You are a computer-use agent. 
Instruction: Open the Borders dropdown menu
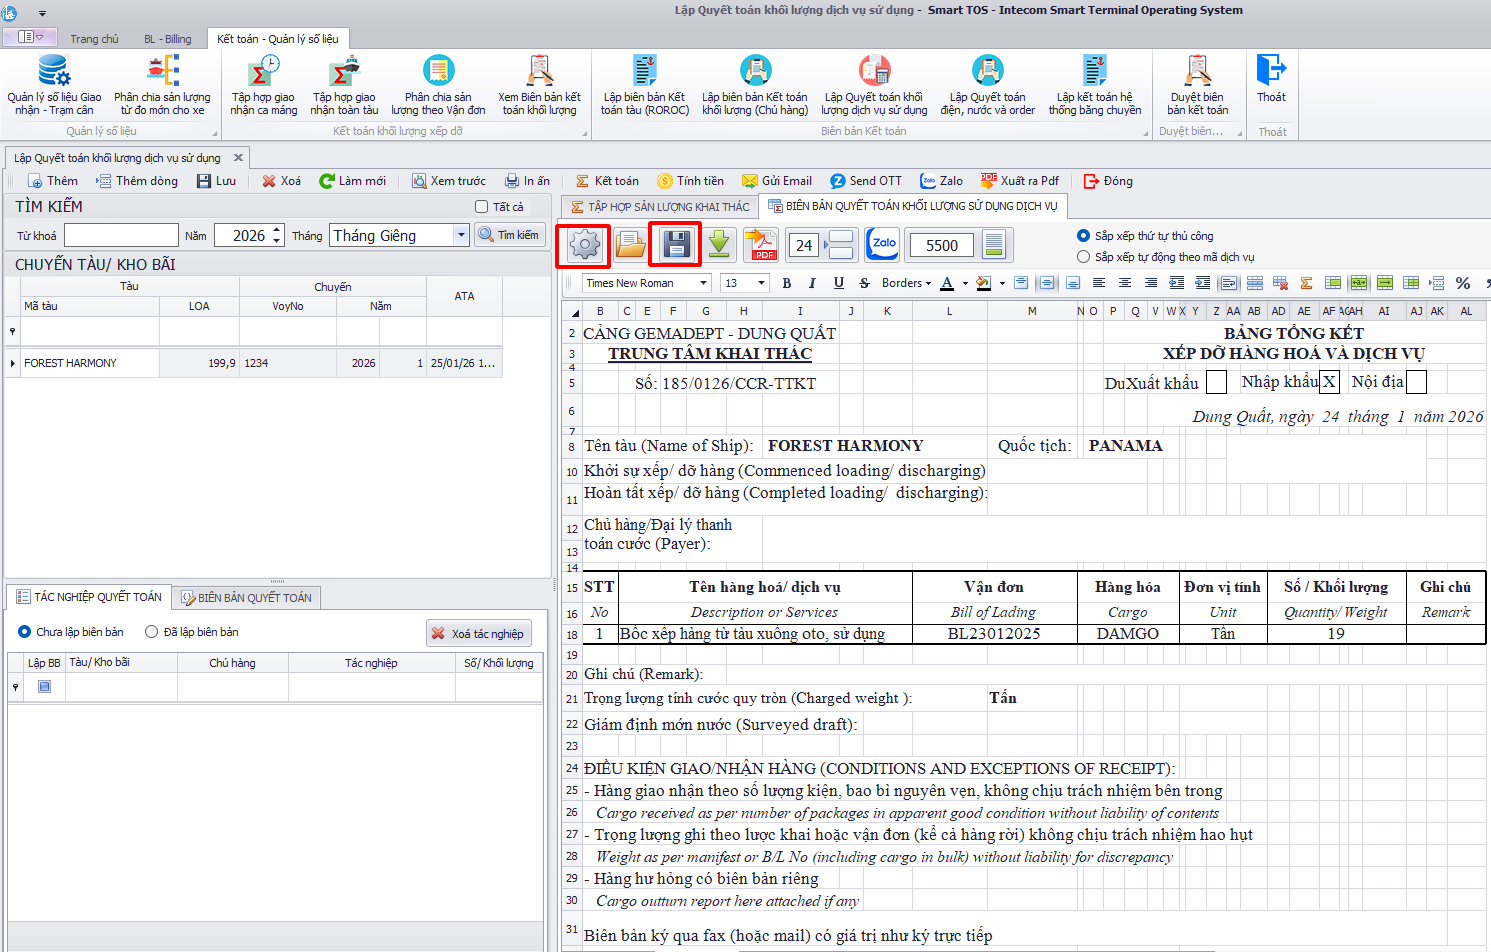click(x=906, y=283)
